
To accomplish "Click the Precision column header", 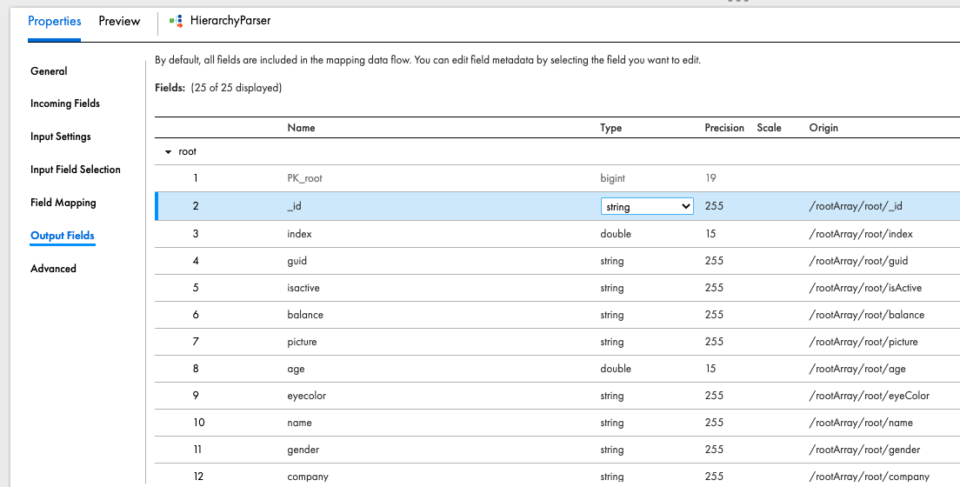I will [x=724, y=128].
